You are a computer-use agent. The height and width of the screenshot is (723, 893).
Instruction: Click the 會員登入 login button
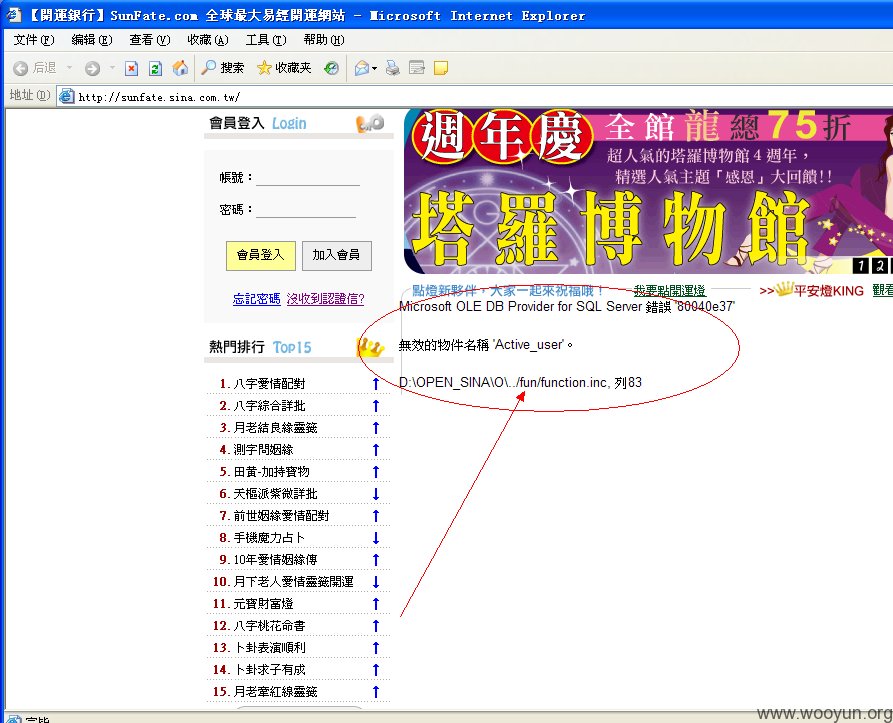click(261, 255)
